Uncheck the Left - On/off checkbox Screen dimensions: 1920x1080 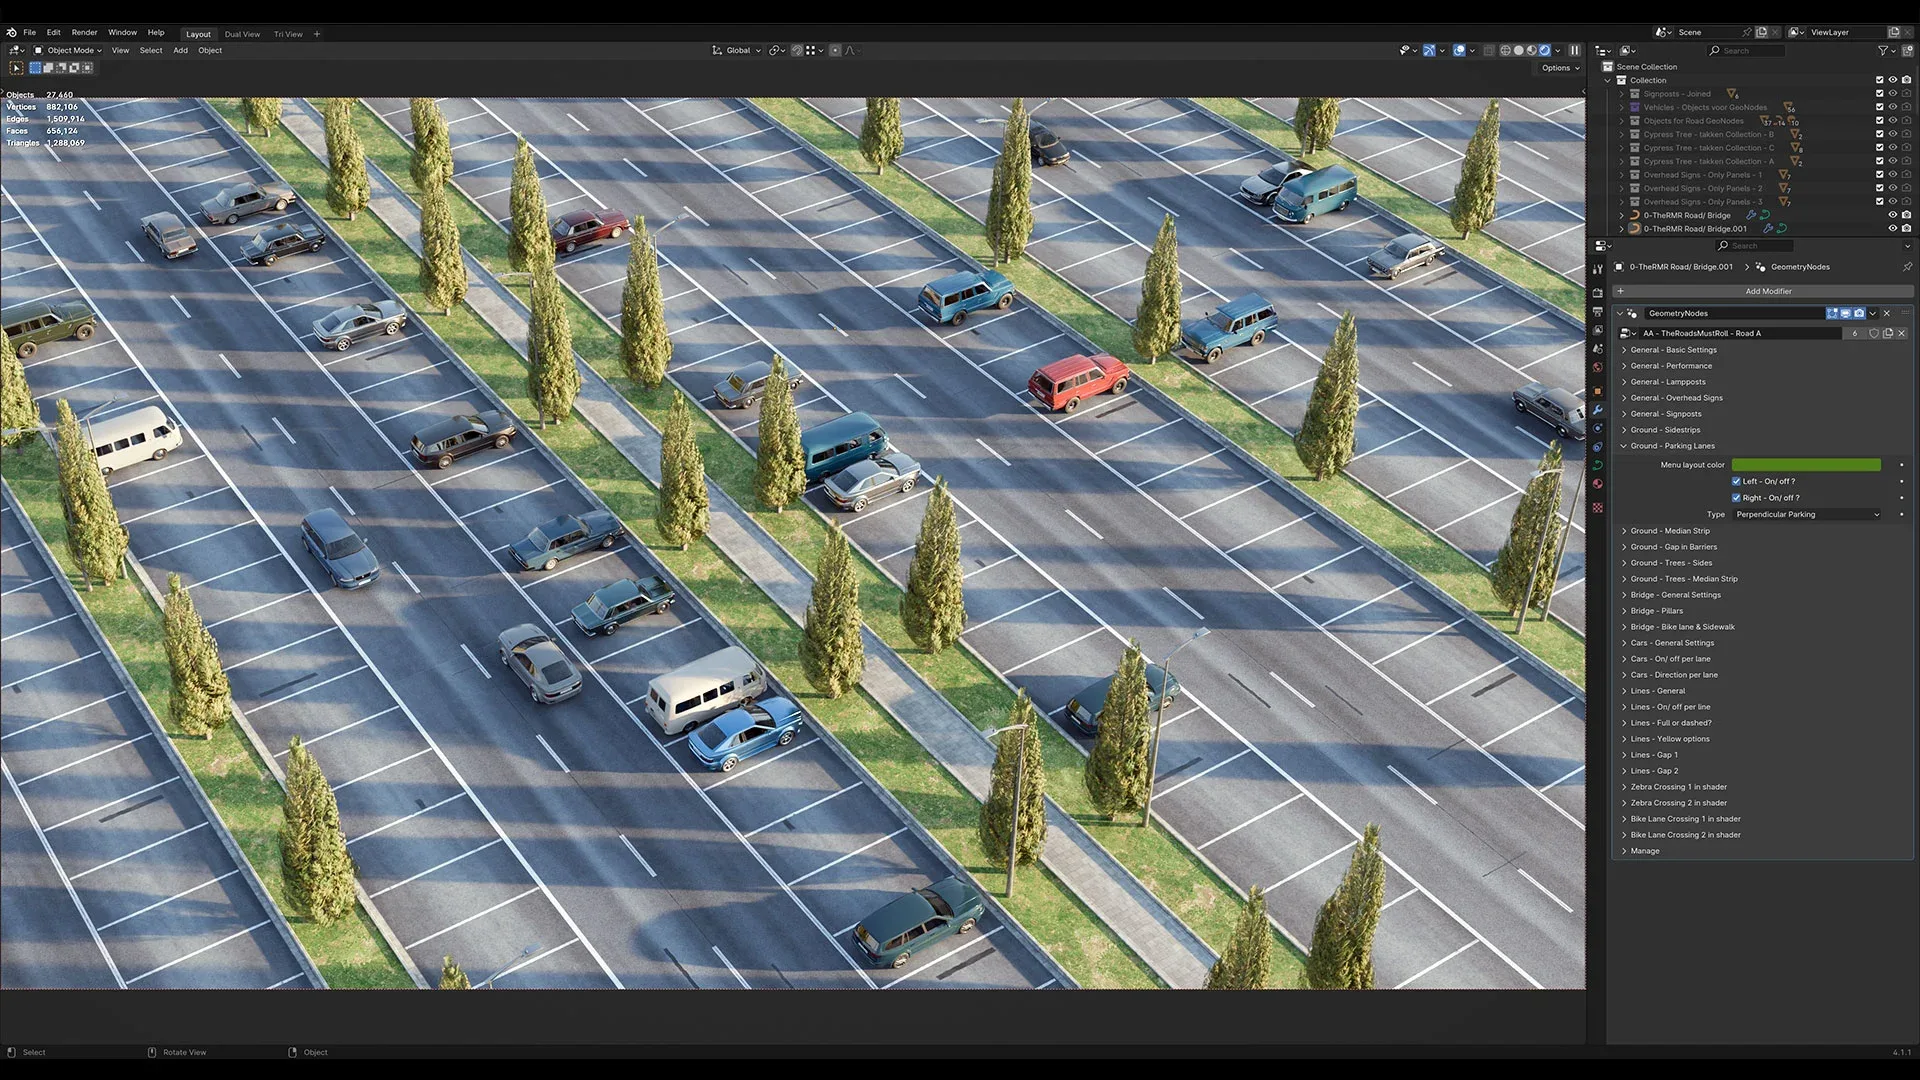1736,481
